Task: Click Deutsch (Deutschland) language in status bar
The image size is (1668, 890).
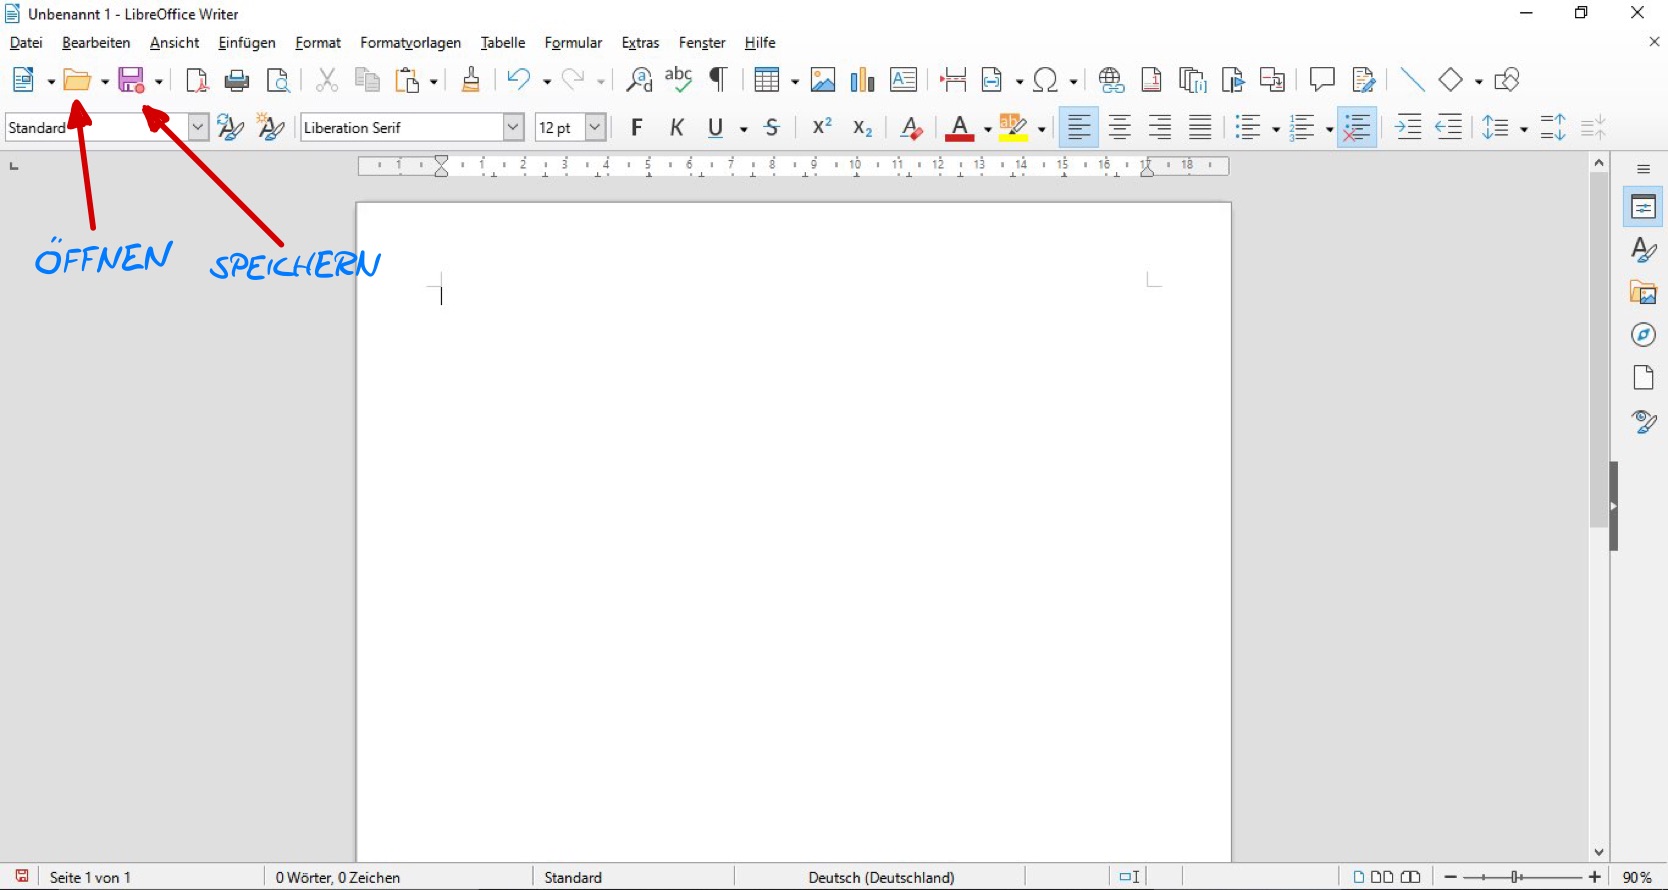Action: (881, 877)
